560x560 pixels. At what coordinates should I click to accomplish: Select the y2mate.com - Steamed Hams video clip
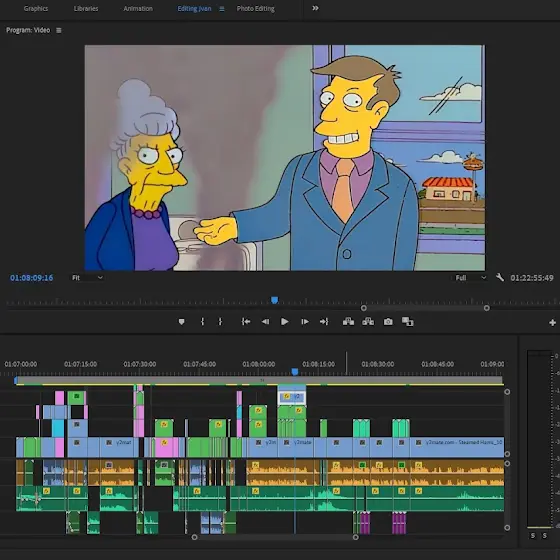pyautogui.click(x=457, y=447)
